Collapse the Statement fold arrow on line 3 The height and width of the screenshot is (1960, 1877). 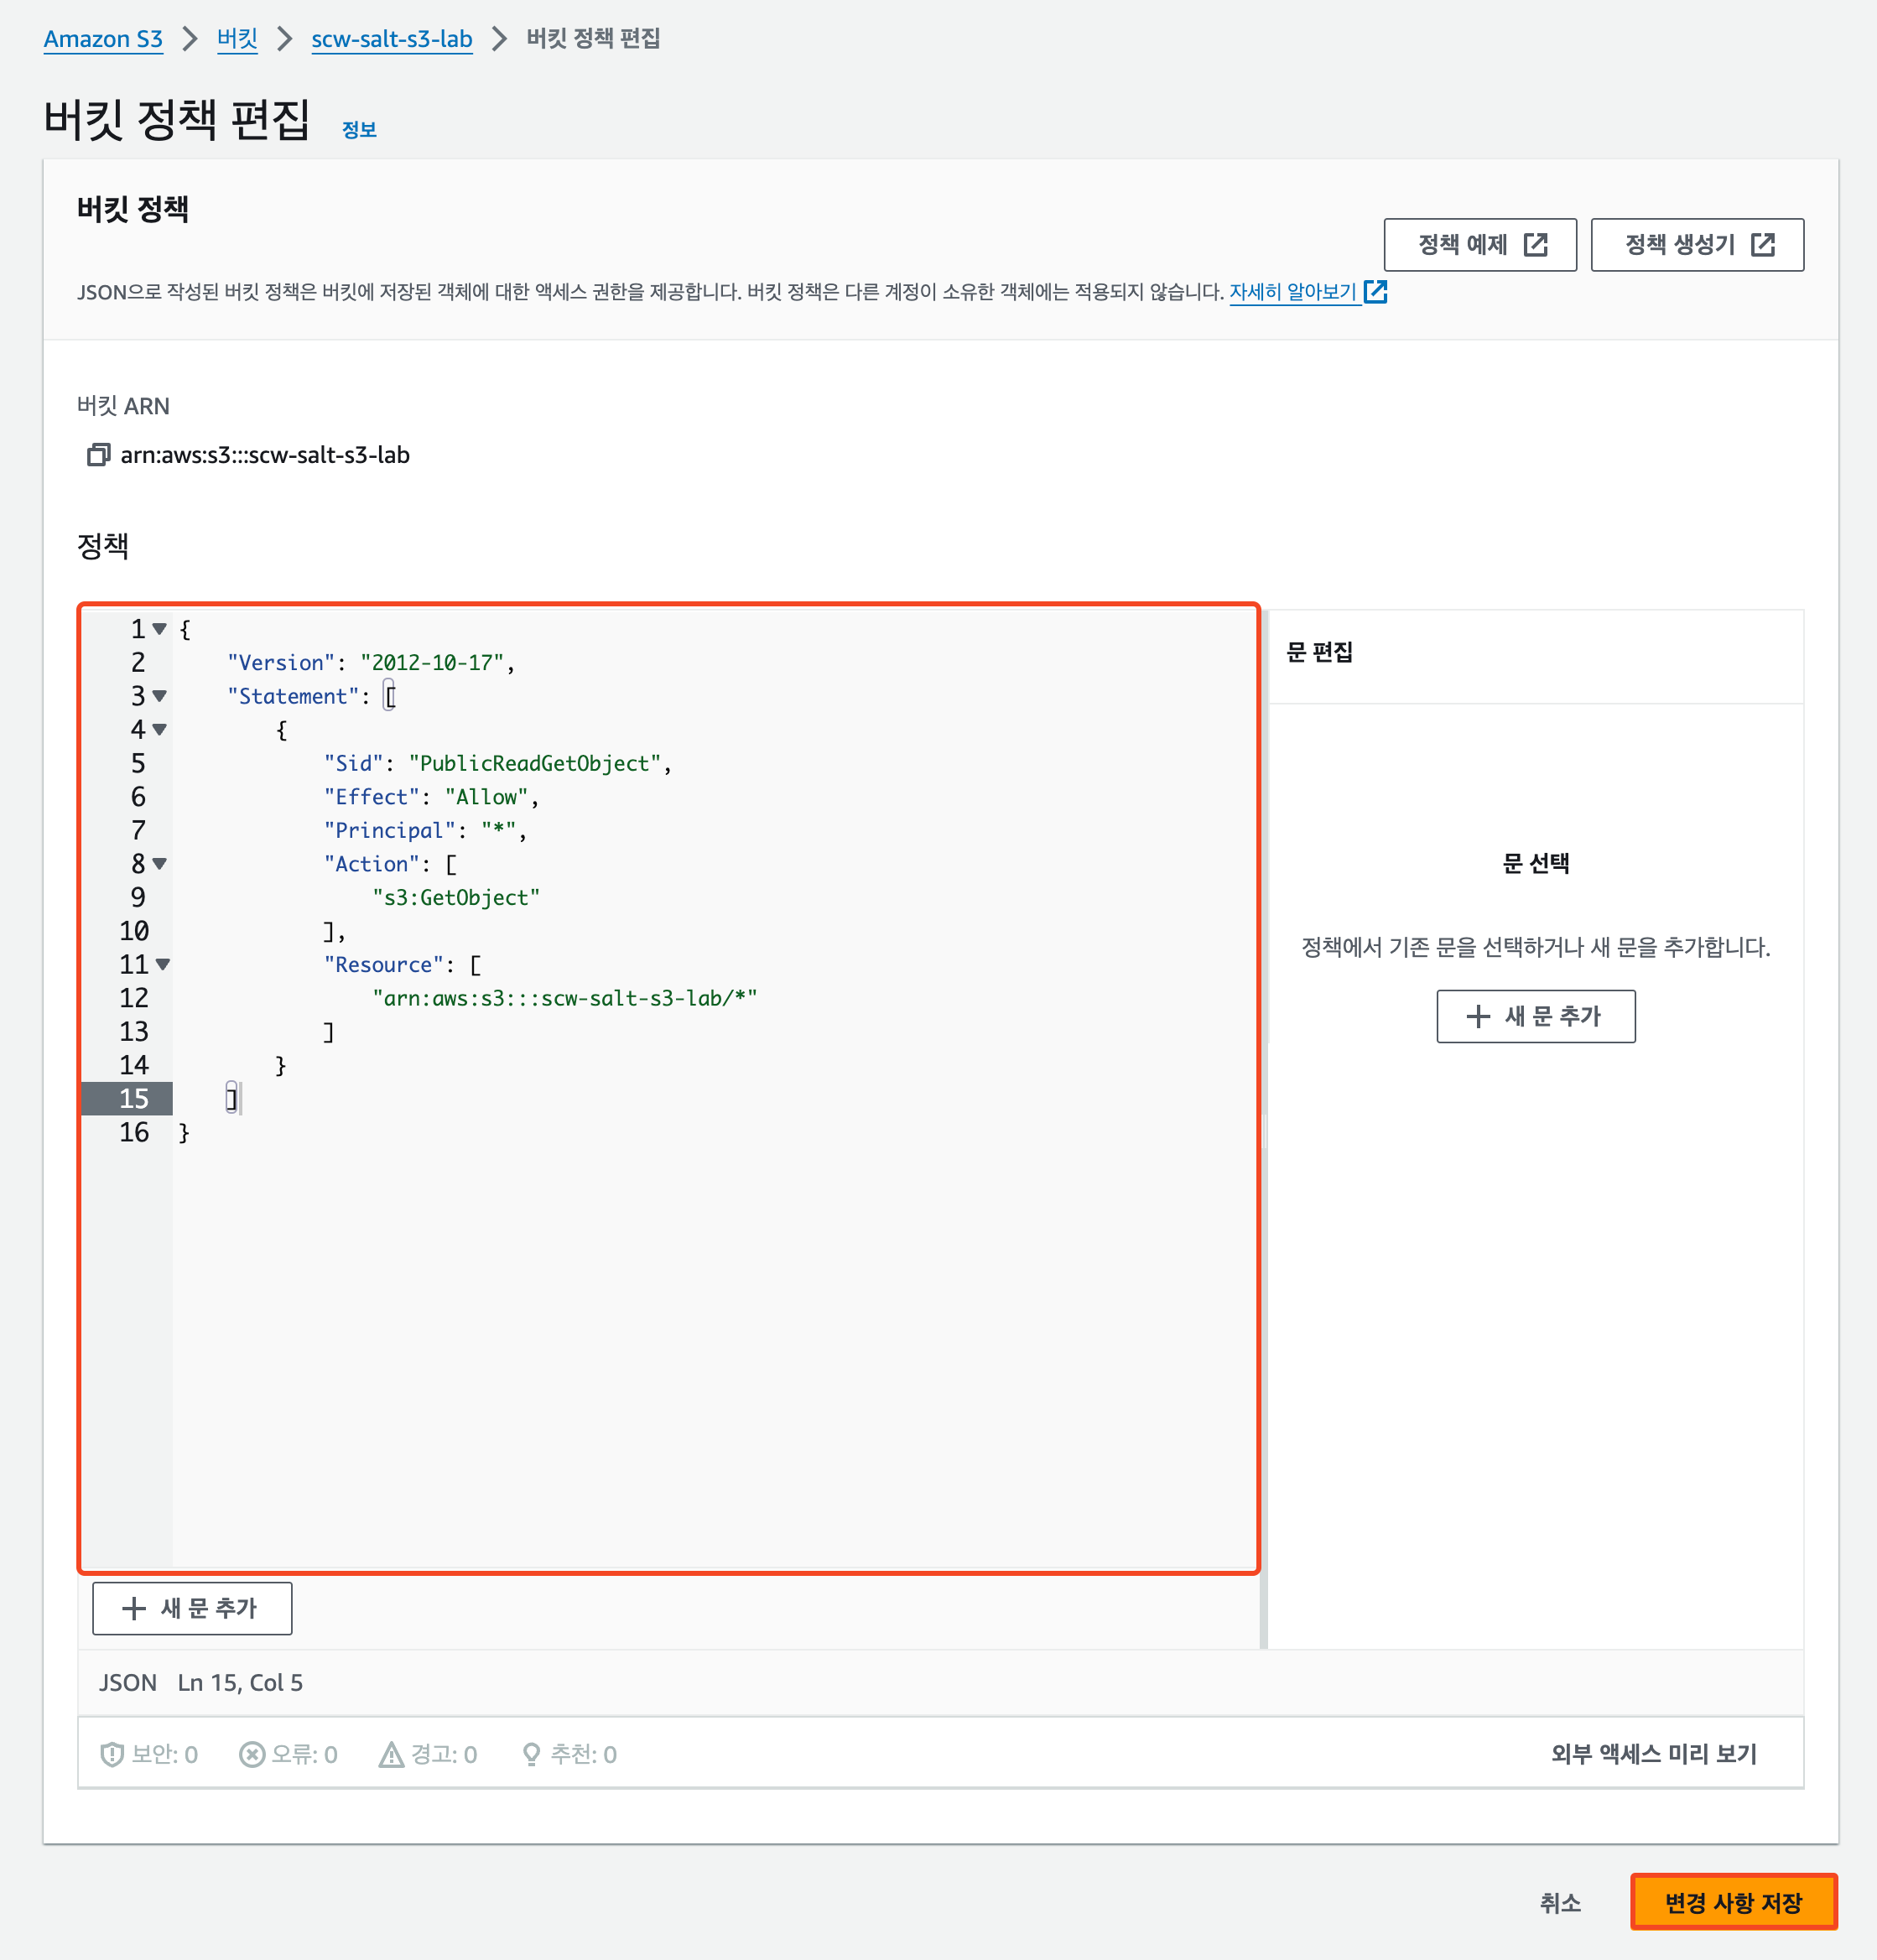tap(159, 696)
